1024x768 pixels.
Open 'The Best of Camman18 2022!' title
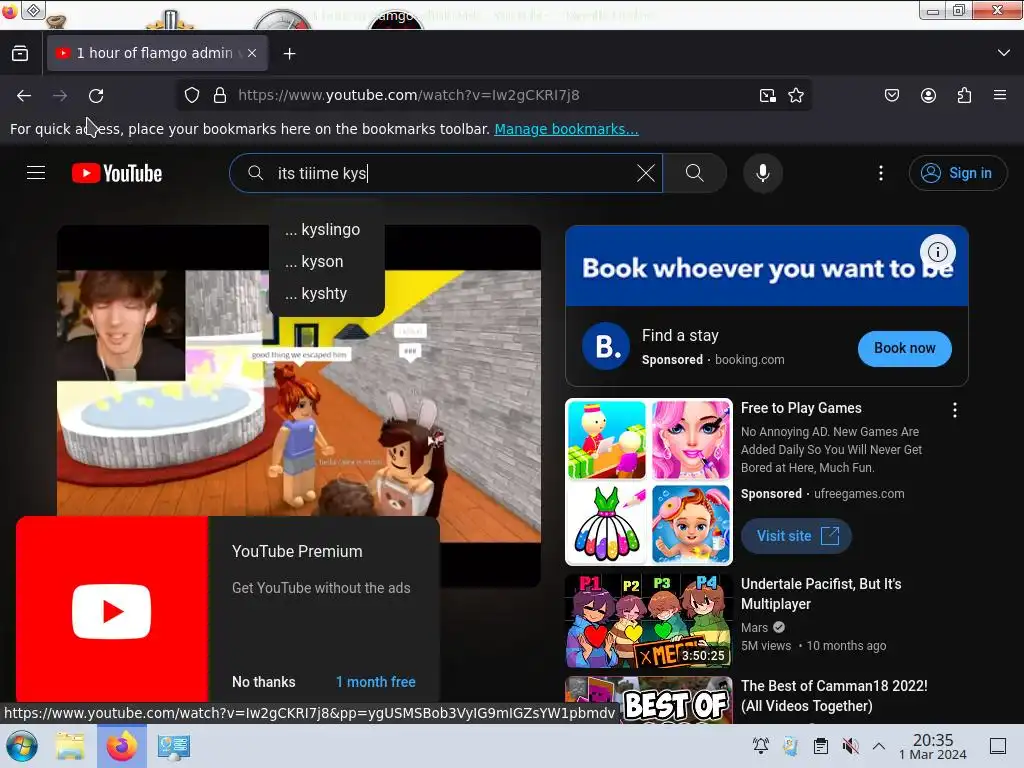(834, 696)
